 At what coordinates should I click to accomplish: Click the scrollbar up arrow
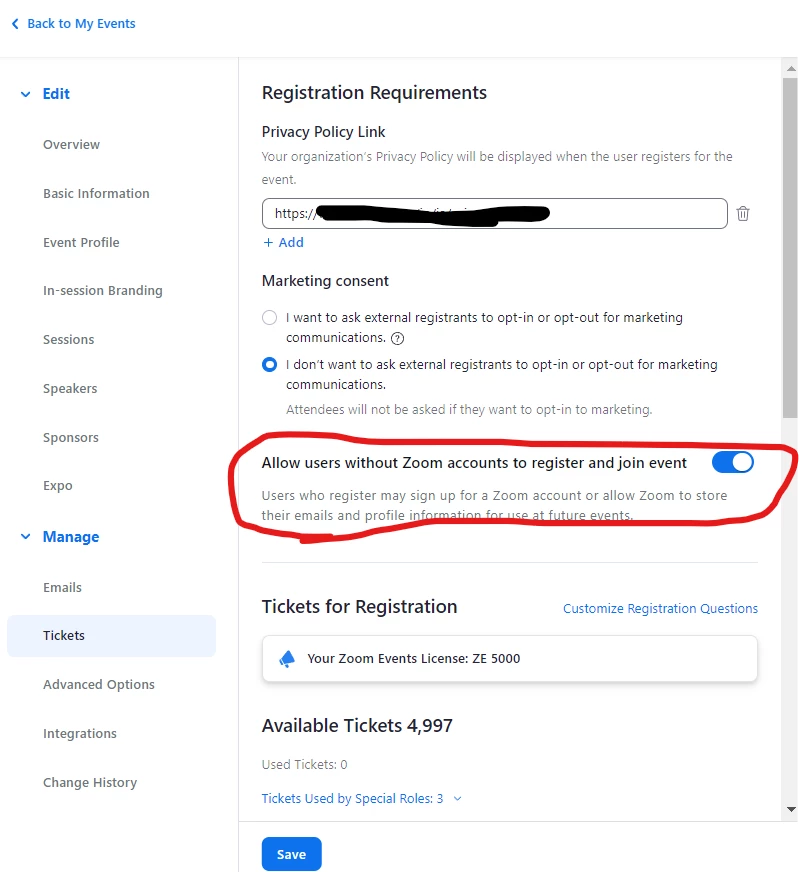click(791, 68)
